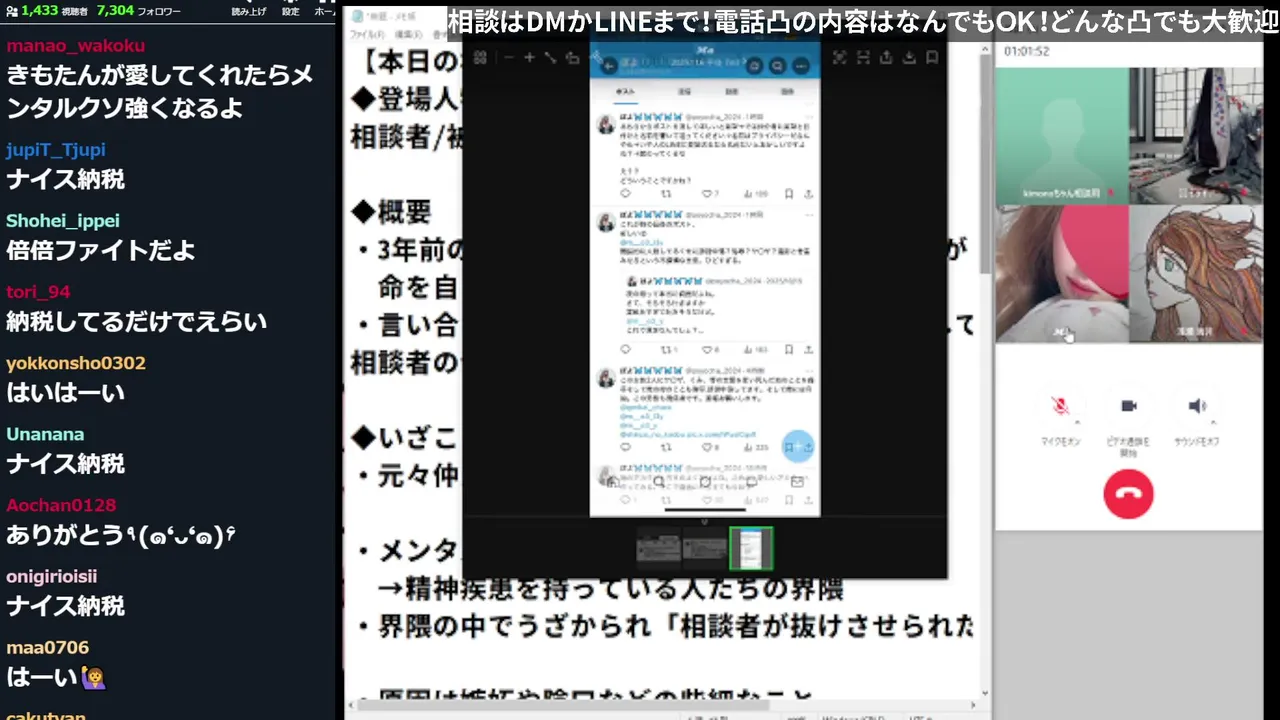This screenshot has height=720, width=1280.
Task: Click username jupiT_Tjupi in chat
Action: point(56,150)
